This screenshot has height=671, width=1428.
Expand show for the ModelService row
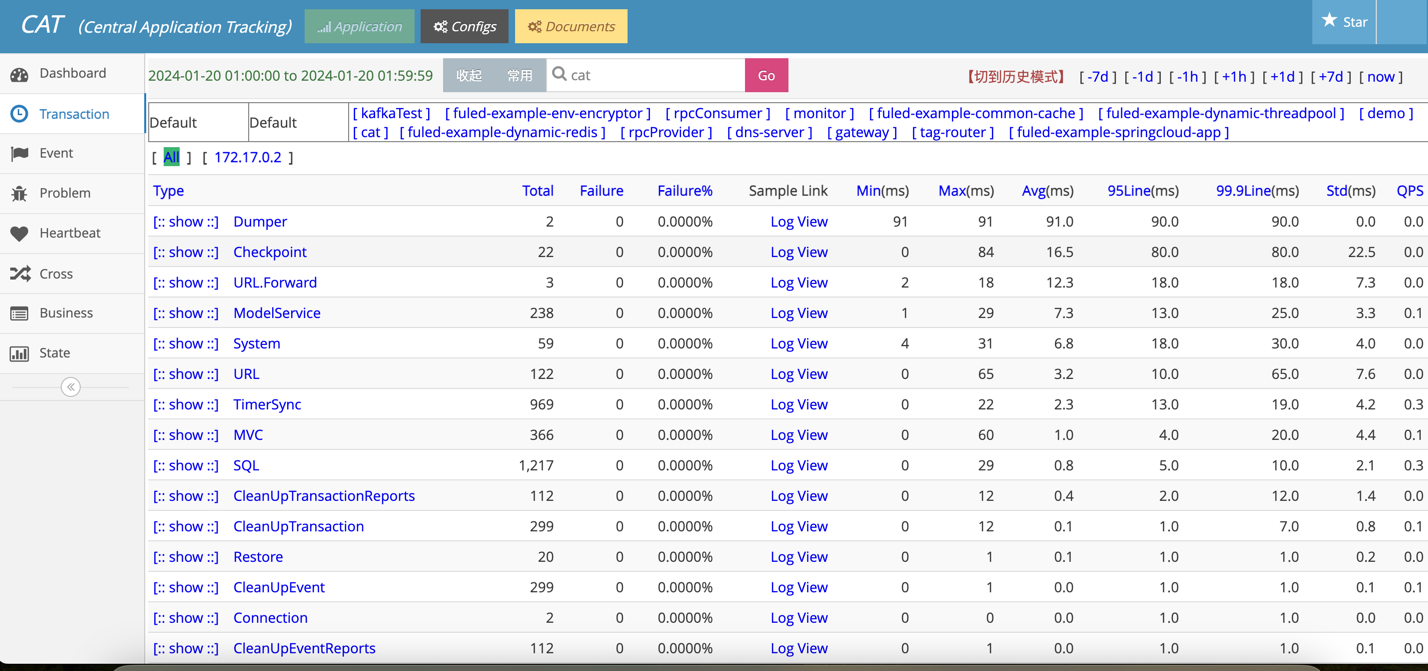(x=185, y=313)
